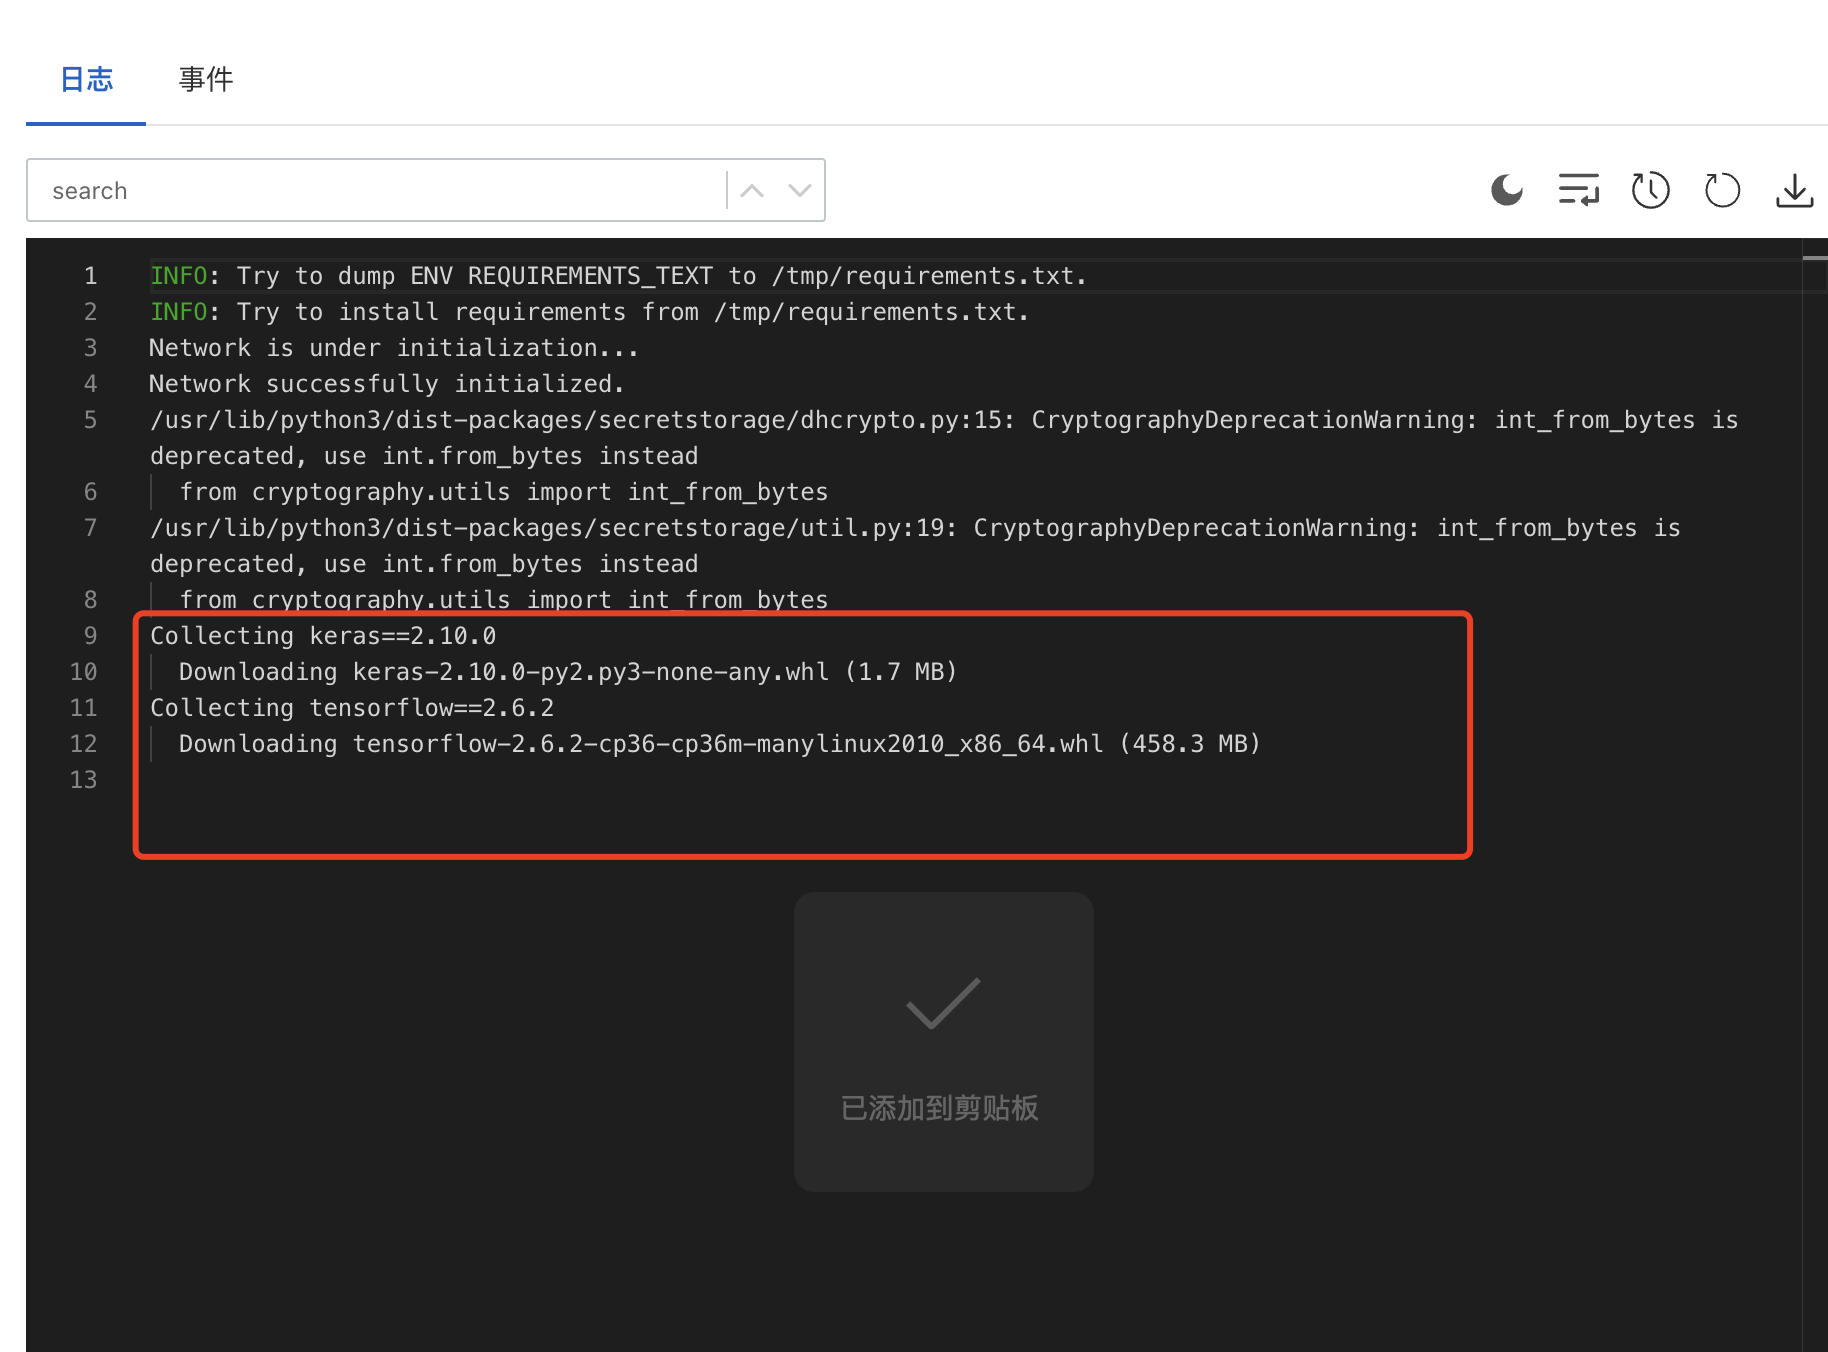Click the 已添加到剪贴板 toast checkmark
Image resolution: width=1828 pixels, height=1352 pixels.
coord(943,1003)
